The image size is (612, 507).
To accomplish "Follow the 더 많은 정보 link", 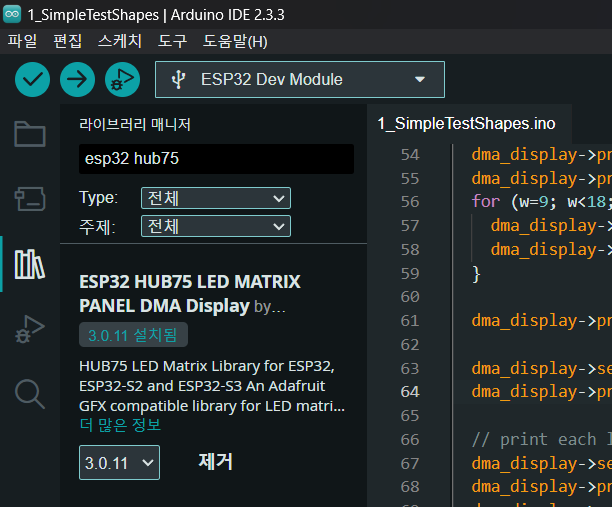I will (x=120, y=425).
